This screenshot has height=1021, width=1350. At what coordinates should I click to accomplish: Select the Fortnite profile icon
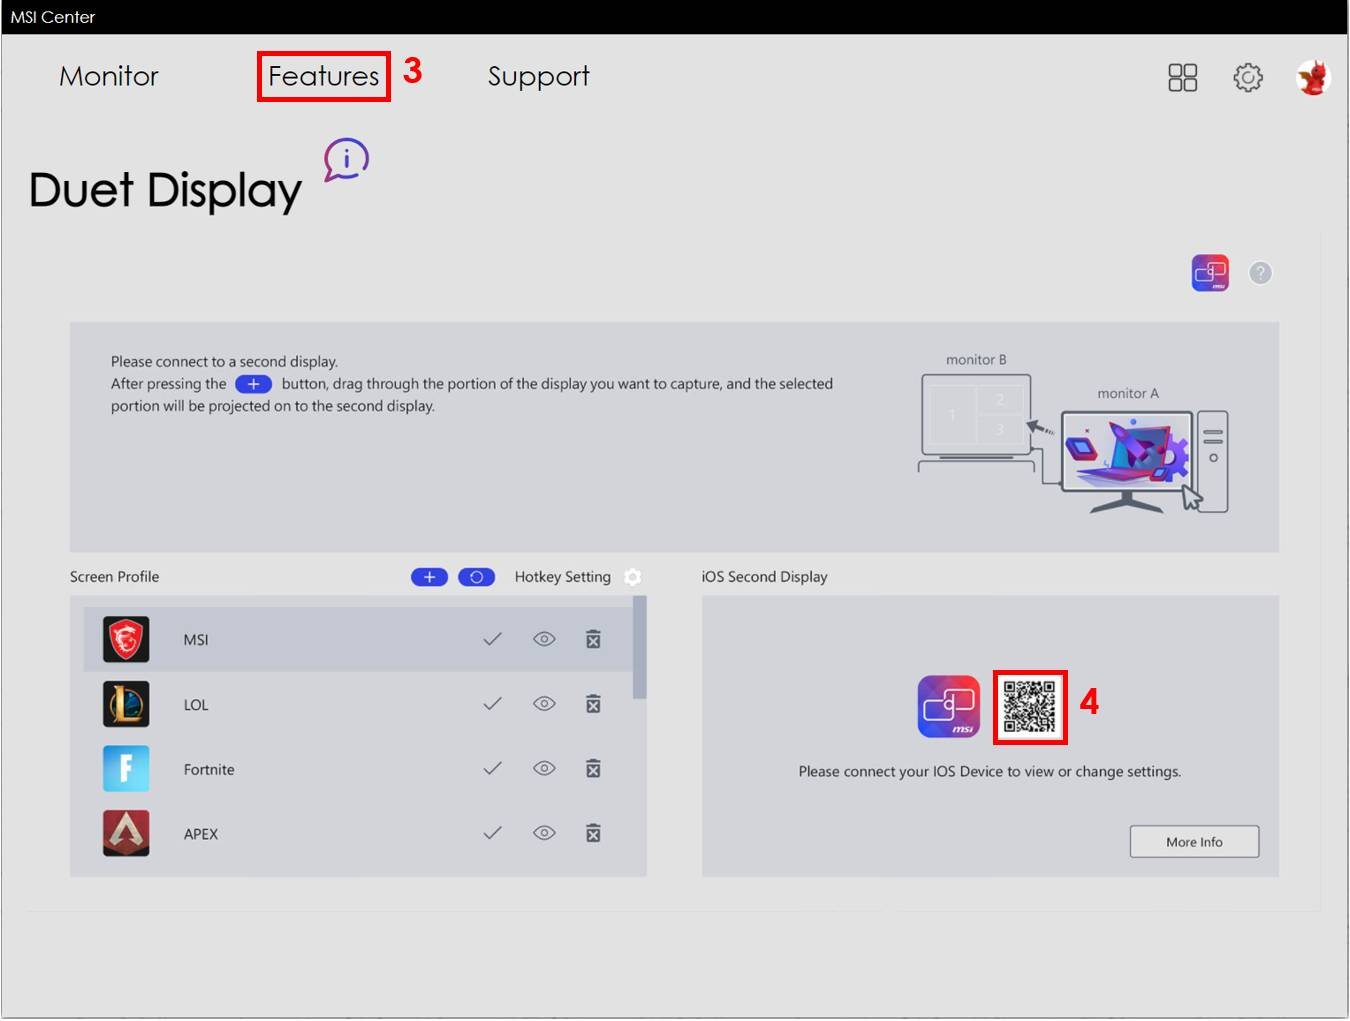pos(126,768)
